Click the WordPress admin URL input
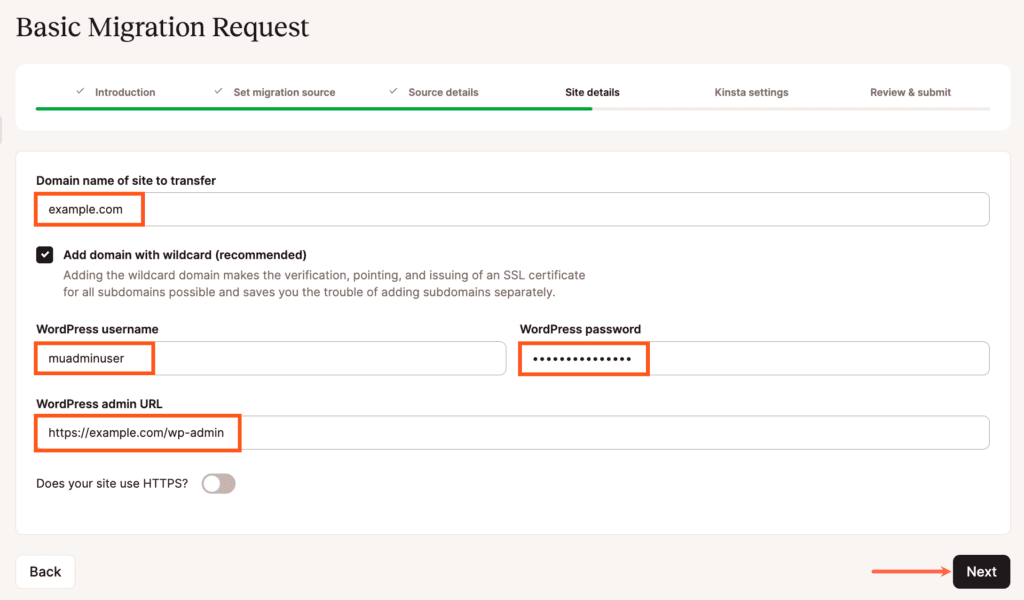The height and width of the screenshot is (600, 1024). pyautogui.click(x=512, y=433)
